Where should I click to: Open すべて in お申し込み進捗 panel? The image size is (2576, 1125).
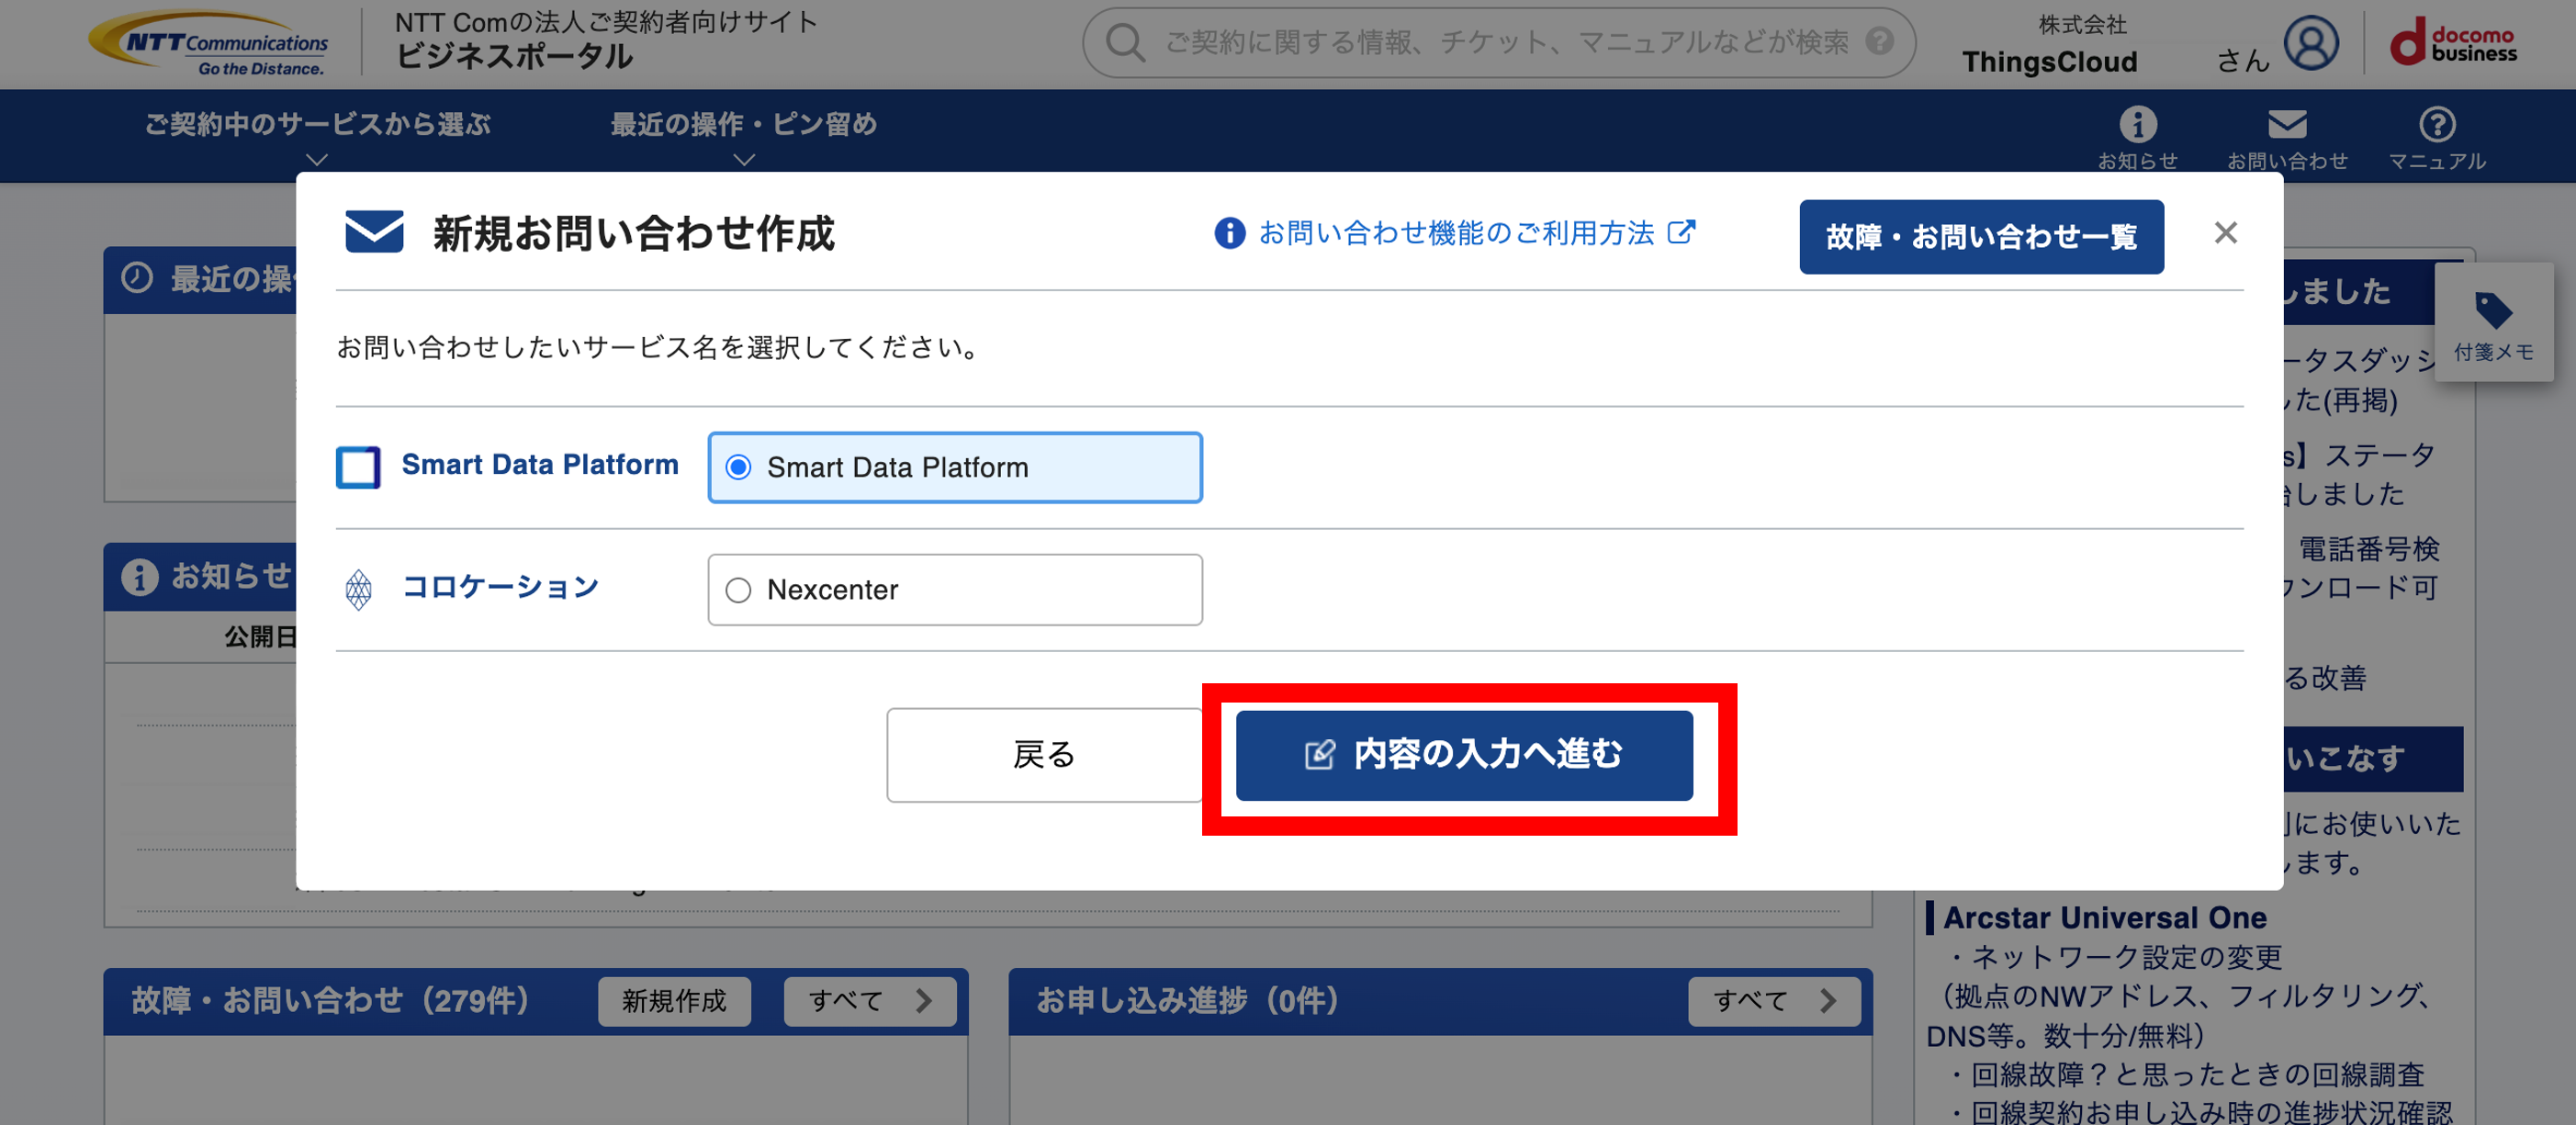(x=1774, y=1001)
